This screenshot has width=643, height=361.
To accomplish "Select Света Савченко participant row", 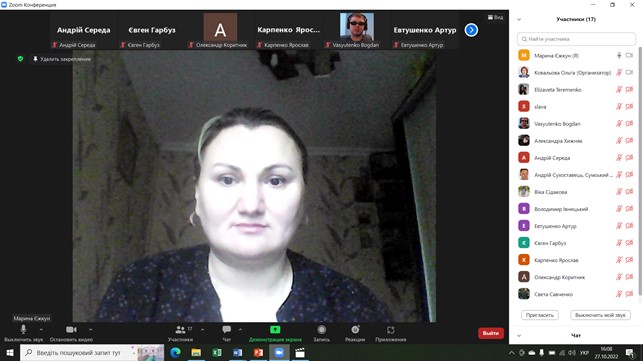I will (x=576, y=294).
